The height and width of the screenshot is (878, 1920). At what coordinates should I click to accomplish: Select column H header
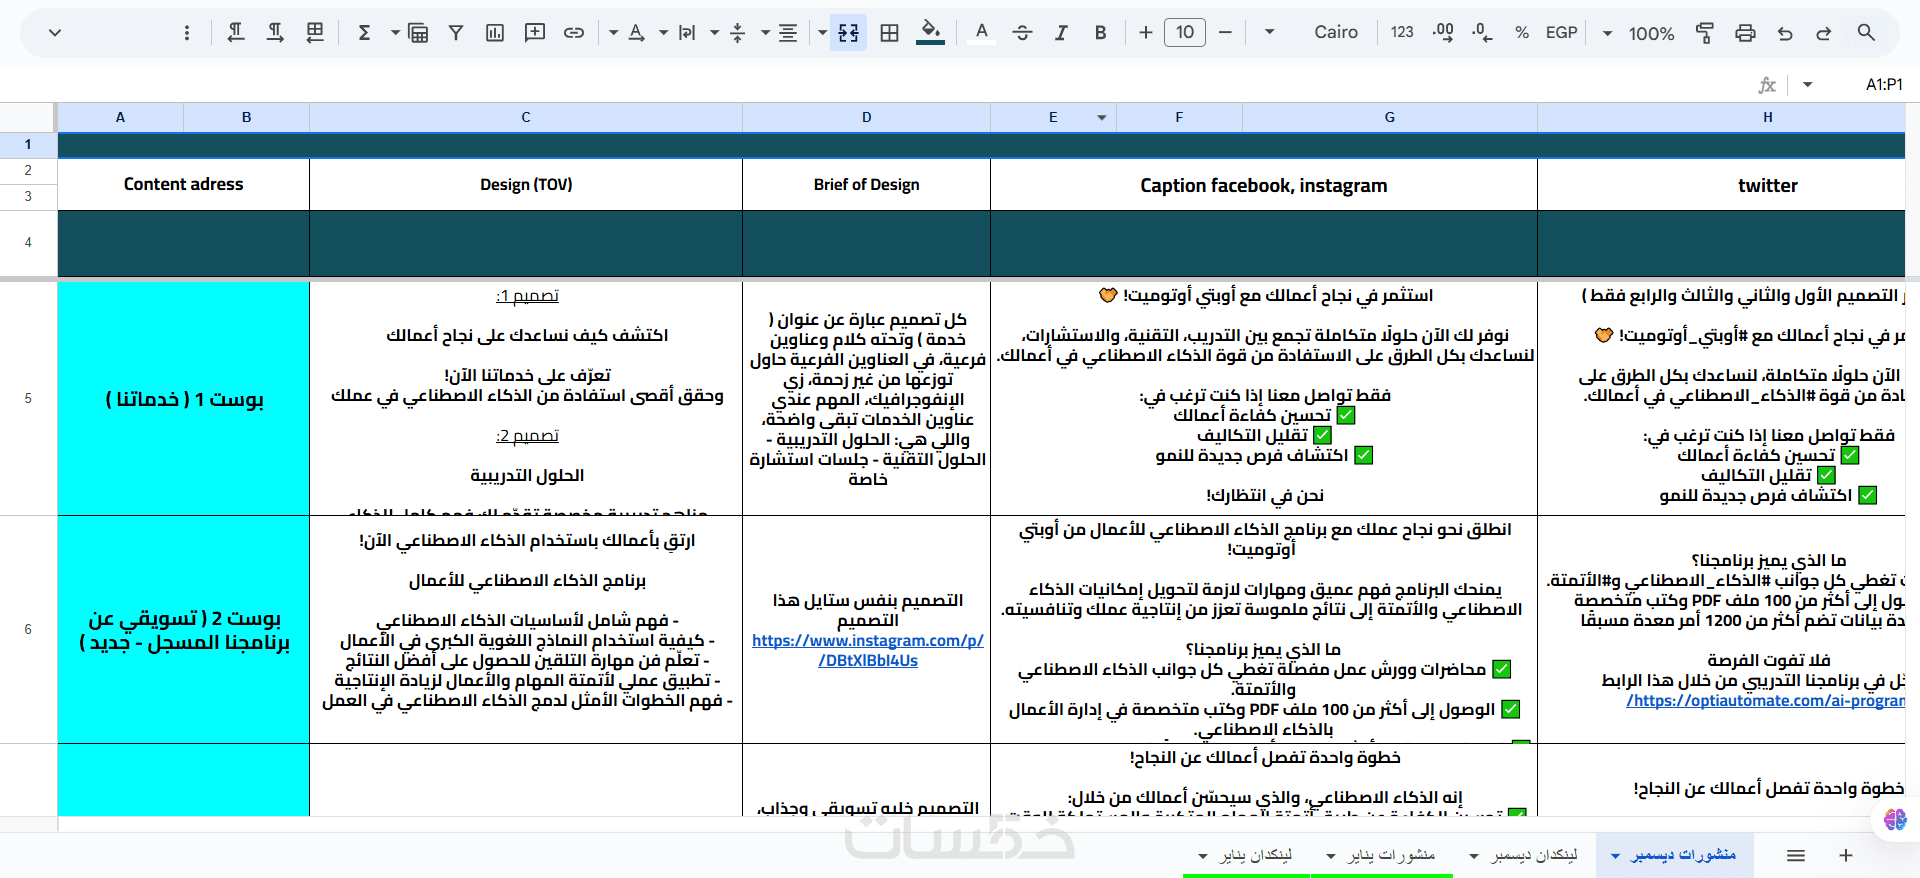[x=1721, y=118]
